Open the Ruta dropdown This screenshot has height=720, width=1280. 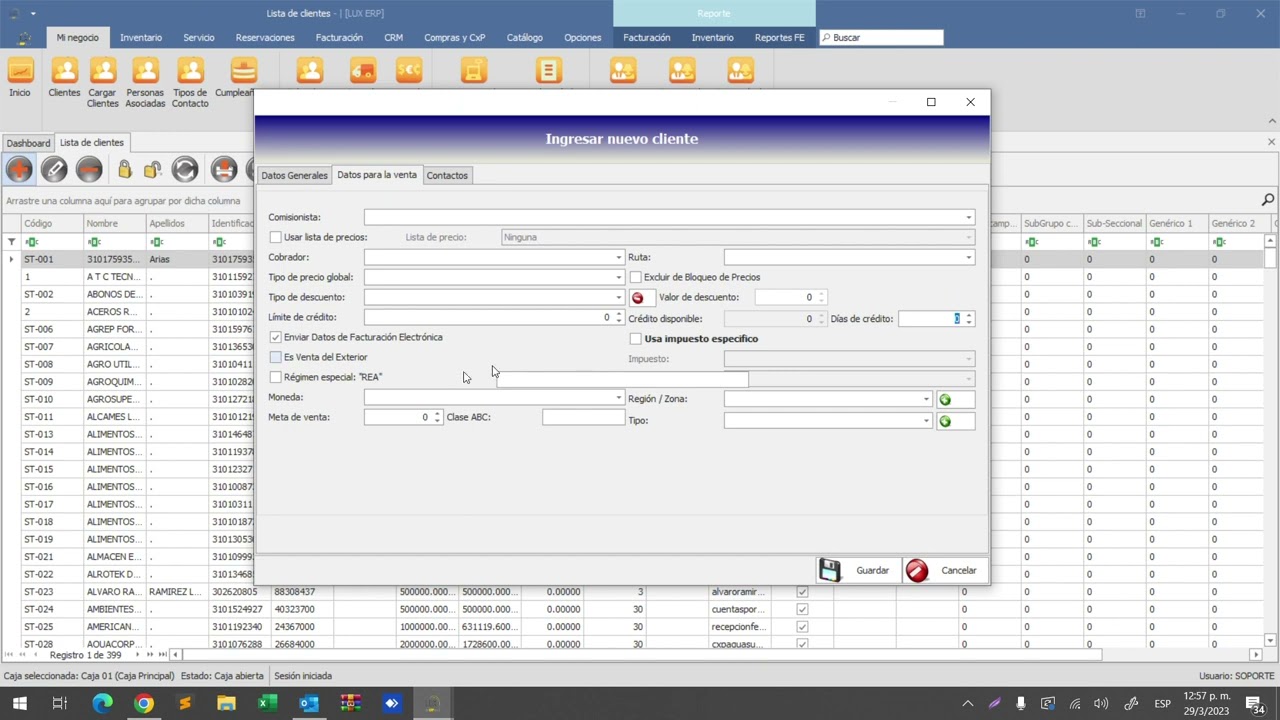[x=968, y=257]
